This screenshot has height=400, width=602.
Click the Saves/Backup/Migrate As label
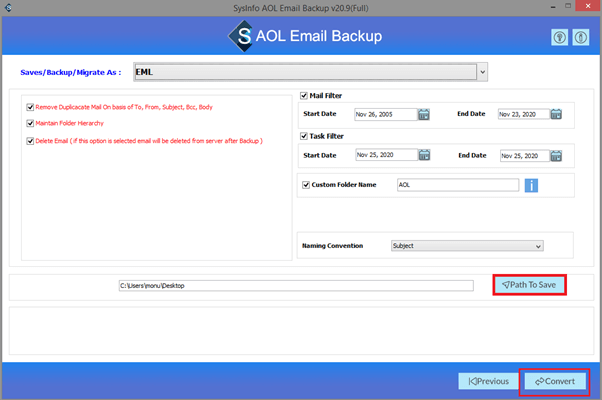click(x=71, y=72)
